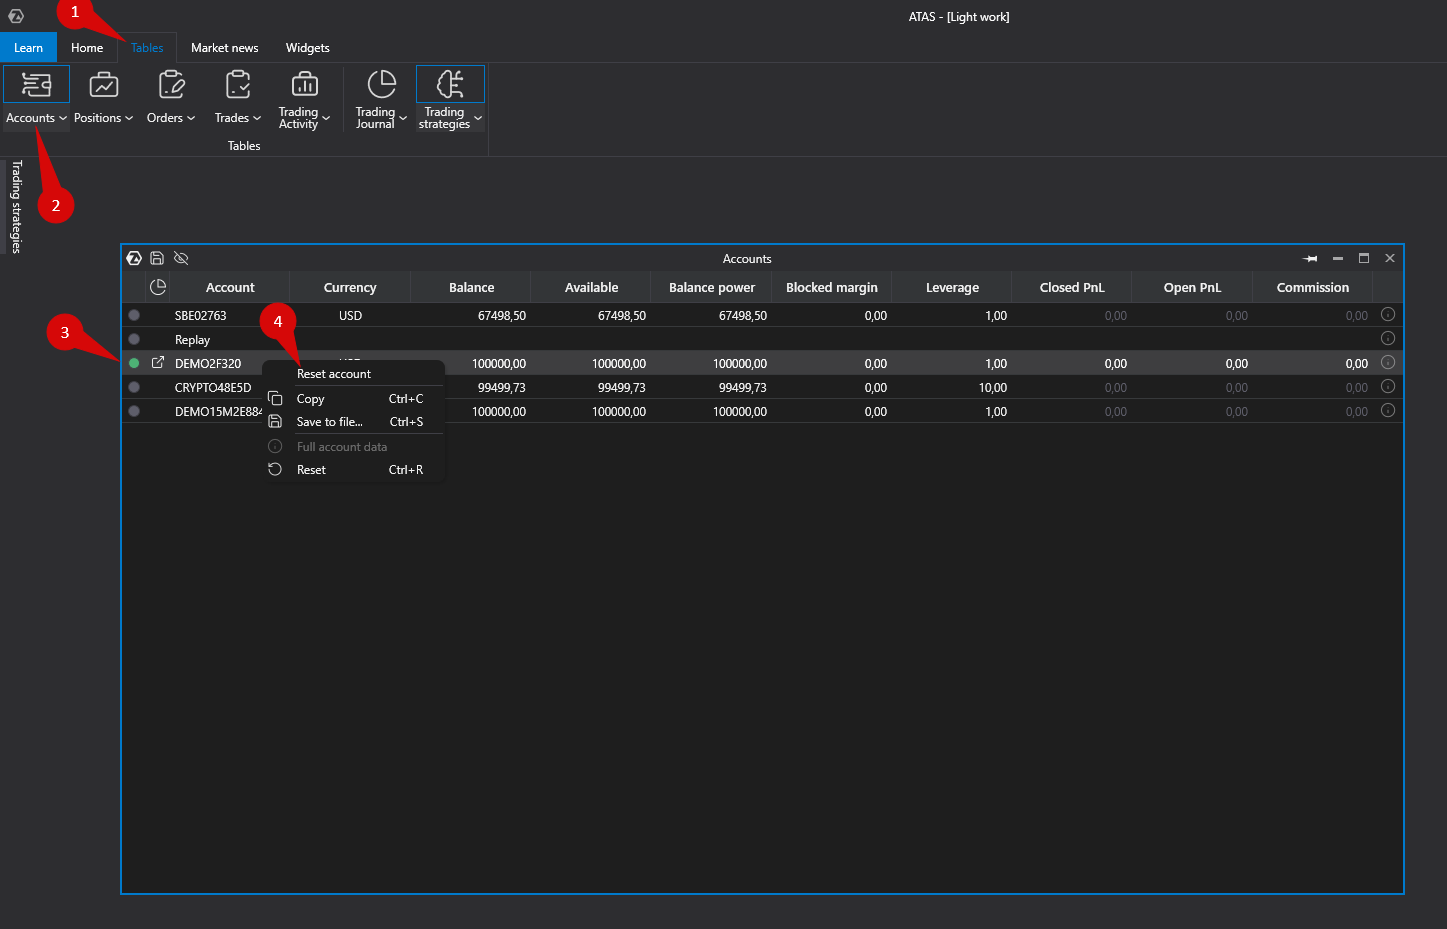Toggle the green status dot for DEMO2F320

tap(134, 363)
